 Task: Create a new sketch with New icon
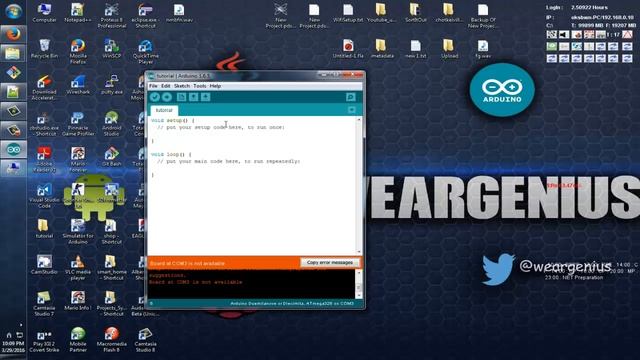[181, 97]
